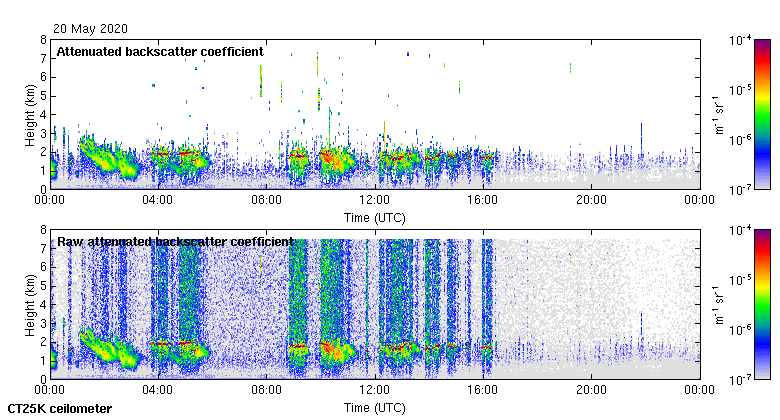Viewport: 780px width, 420px height.
Task: Click the 10-5 label on the top colorbar
Action: 740,90
